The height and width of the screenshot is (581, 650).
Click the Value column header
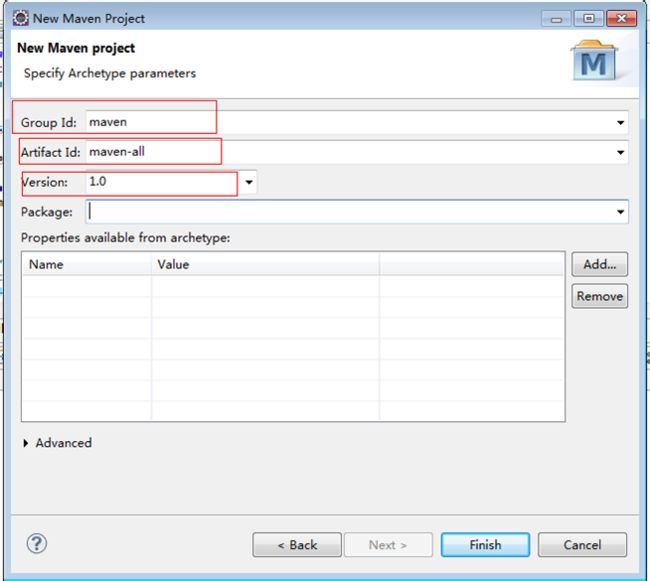[x=265, y=264]
